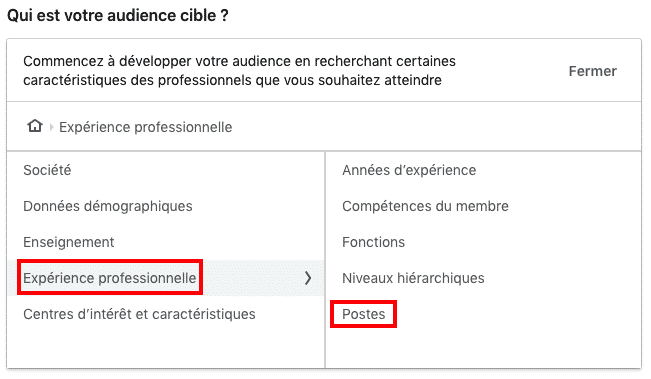Select the highlighted Expérience professionnelle row
Screen dimensions: 651x379
(165, 278)
